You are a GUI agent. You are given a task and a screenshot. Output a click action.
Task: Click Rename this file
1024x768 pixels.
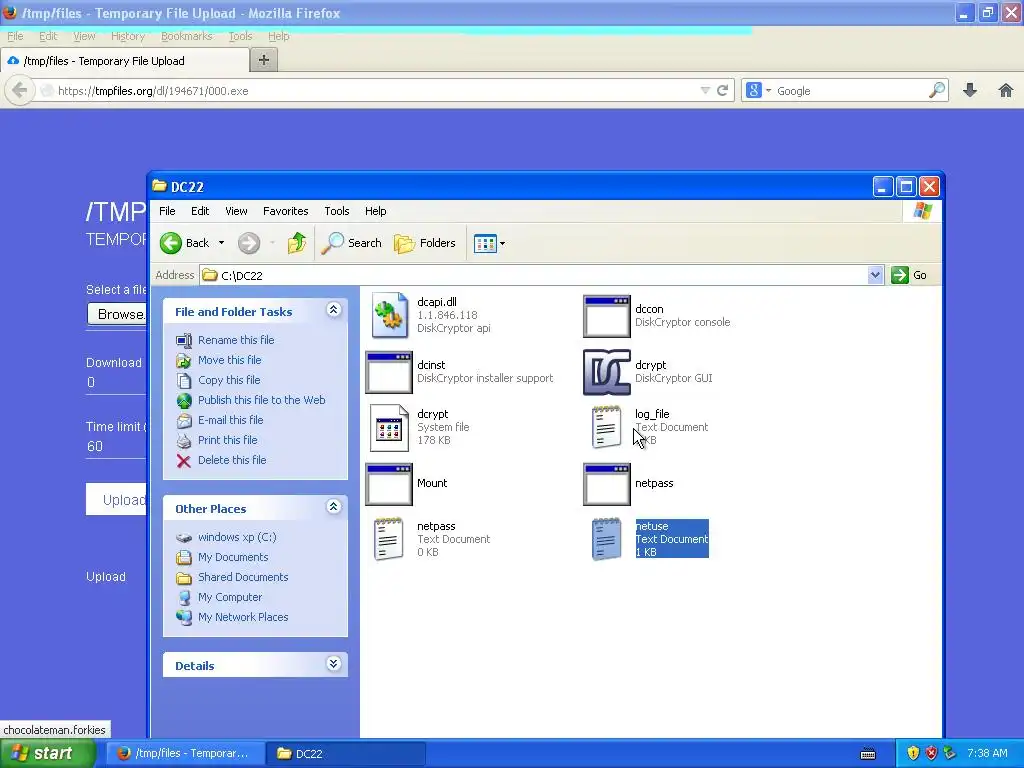[x=236, y=340]
